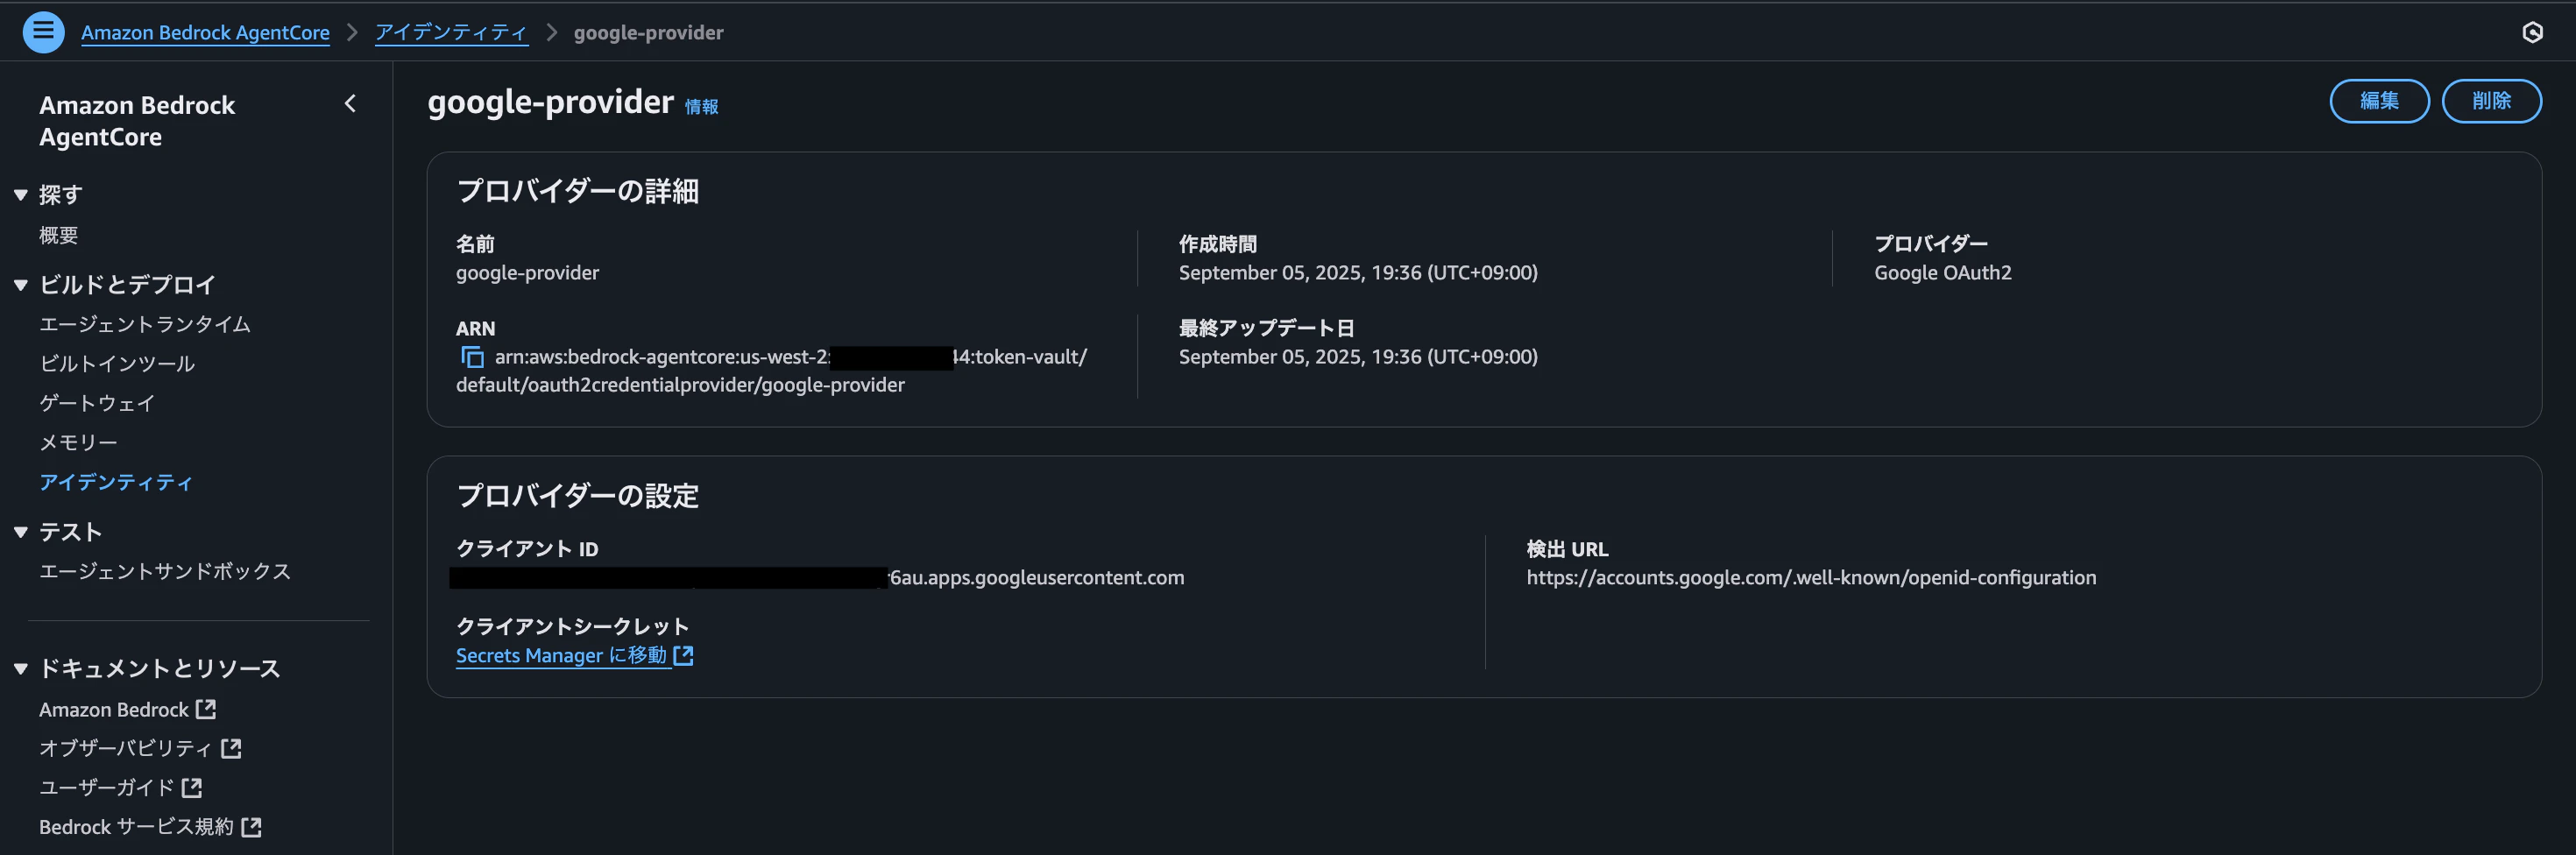2576x855 pixels.
Task: Collapse the sidebar with the chevron arrow
Action: click(x=349, y=103)
